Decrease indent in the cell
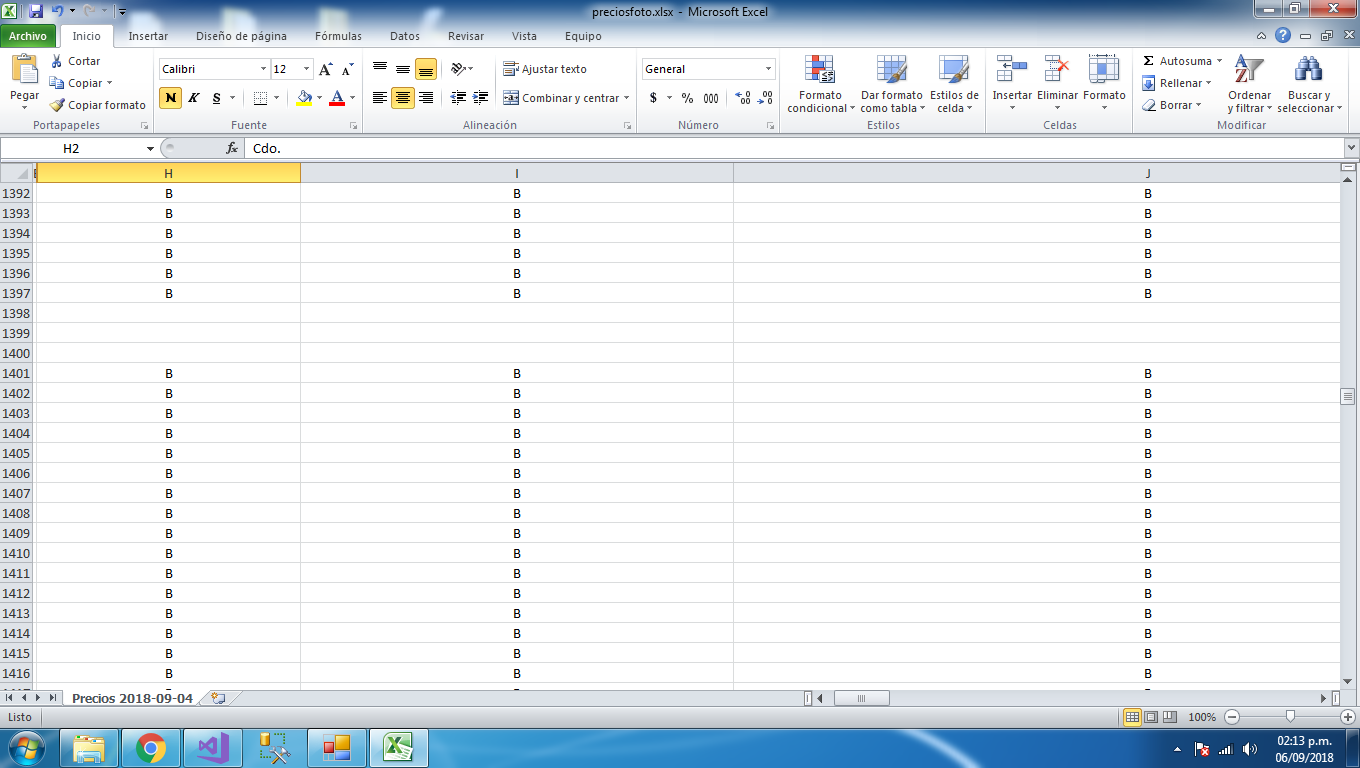This screenshot has height=768, width=1360. pyautogui.click(x=458, y=98)
